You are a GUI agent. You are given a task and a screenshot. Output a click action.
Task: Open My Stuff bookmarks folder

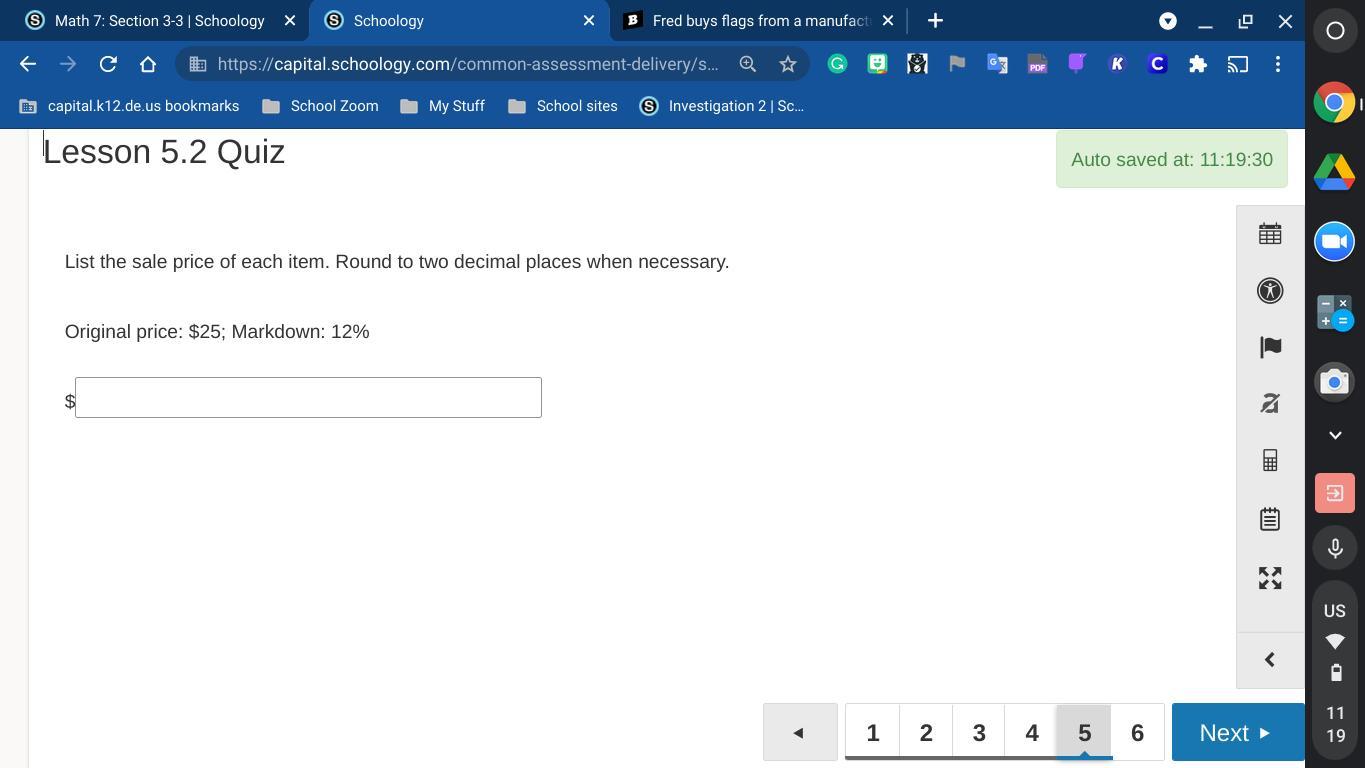pos(442,106)
